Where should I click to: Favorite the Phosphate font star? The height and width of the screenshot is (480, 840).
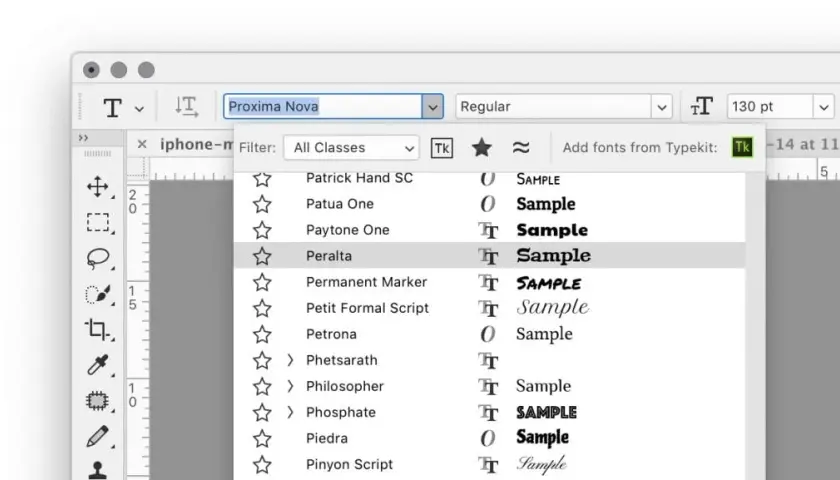[262, 412]
